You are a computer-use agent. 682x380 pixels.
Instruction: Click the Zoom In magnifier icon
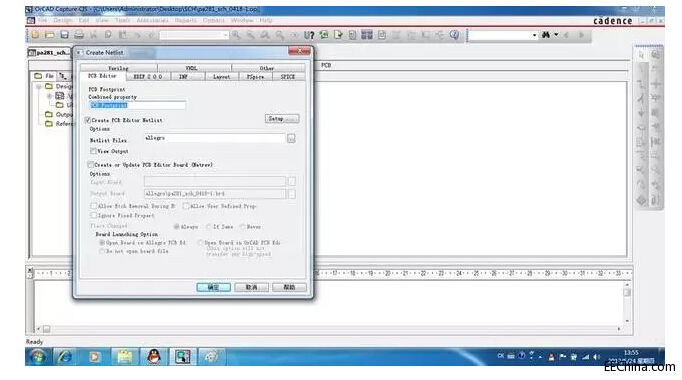click(x=236, y=35)
